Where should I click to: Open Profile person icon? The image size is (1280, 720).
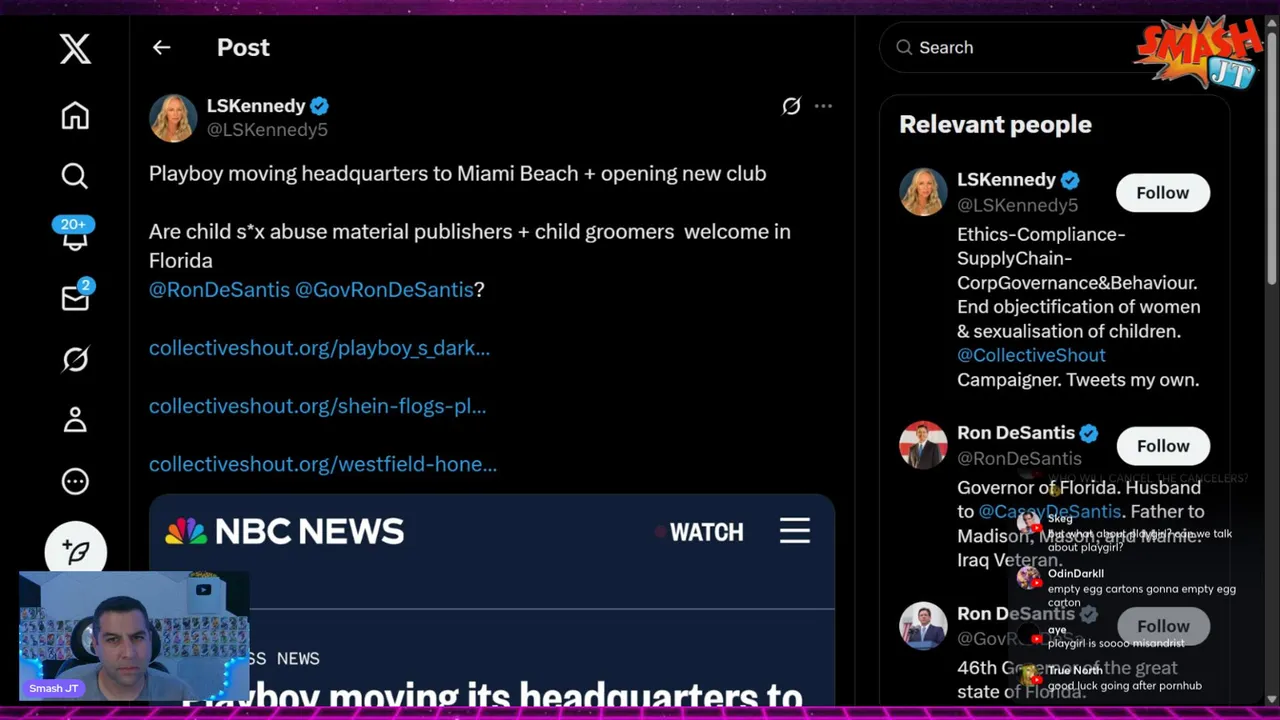(75, 420)
